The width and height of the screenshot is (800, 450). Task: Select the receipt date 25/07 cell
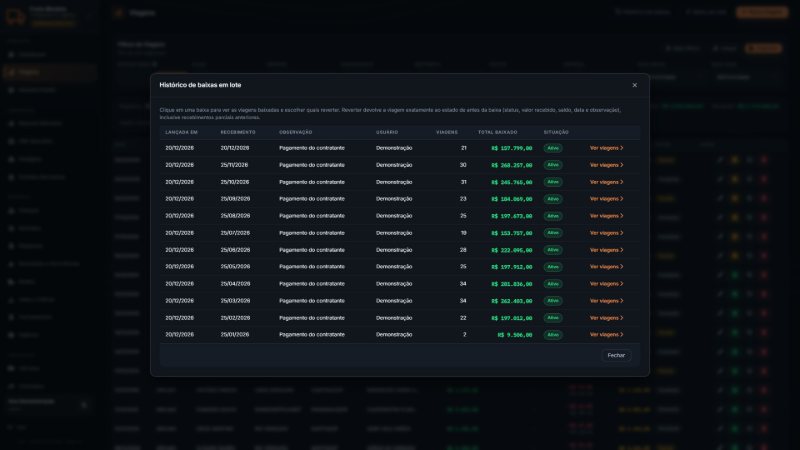pos(235,233)
